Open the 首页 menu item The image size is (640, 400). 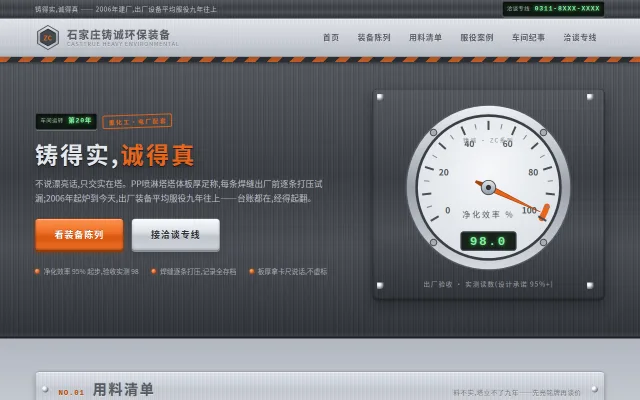click(331, 38)
